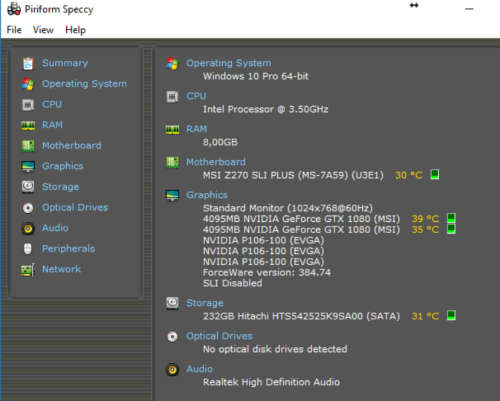The height and width of the screenshot is (401, 500).
Task: Click the 30 °C motherboard temperature value
Action: pyautogui.click(x=409, y=175)
